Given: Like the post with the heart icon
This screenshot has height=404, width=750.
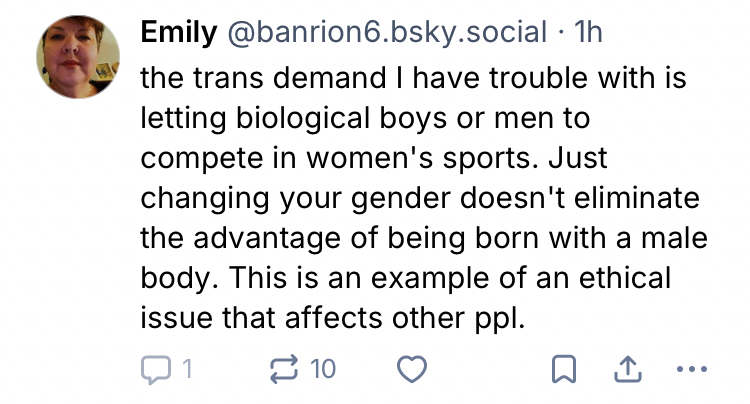Looking at the screenshot, I should [x=412, y=369].
